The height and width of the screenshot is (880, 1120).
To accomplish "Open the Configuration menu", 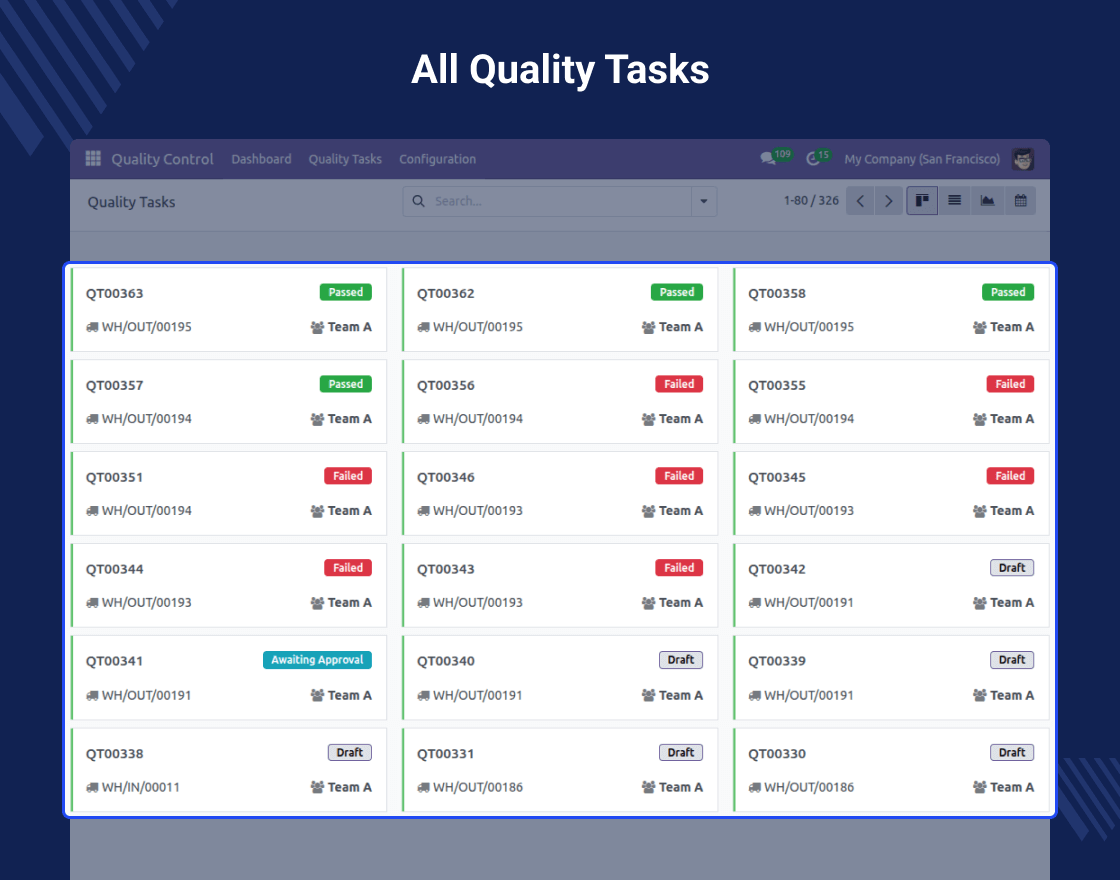I will (x=437, y=159).
